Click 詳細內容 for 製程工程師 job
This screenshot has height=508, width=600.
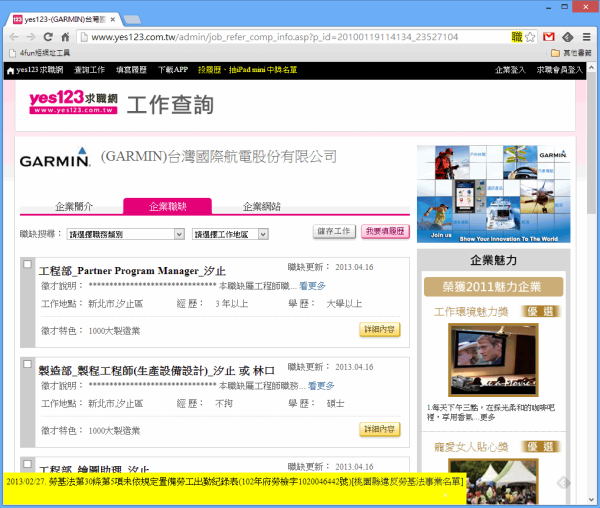coord(379,429)
